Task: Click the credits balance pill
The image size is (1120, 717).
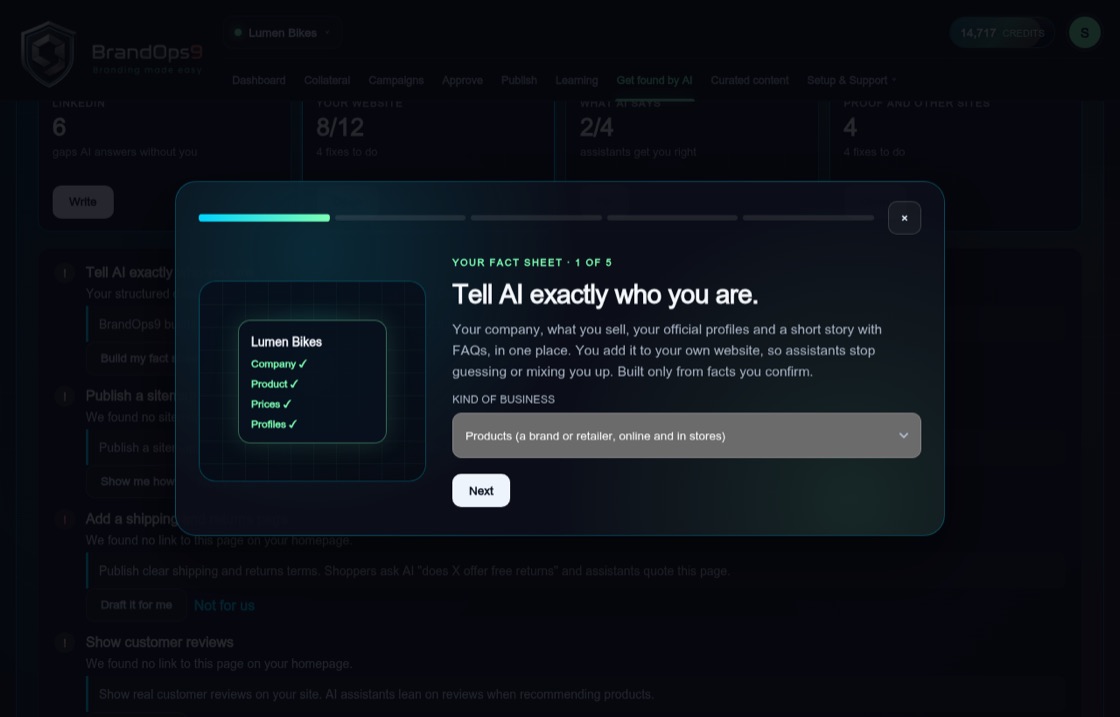Action: pyautogui.click(x=1001, y=33)
